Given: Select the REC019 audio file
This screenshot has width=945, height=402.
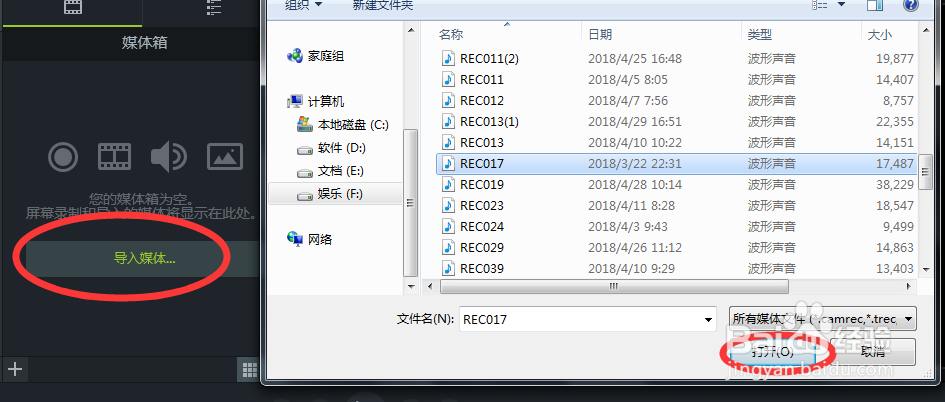Looking at the screenshot, I should click(676, 184).
